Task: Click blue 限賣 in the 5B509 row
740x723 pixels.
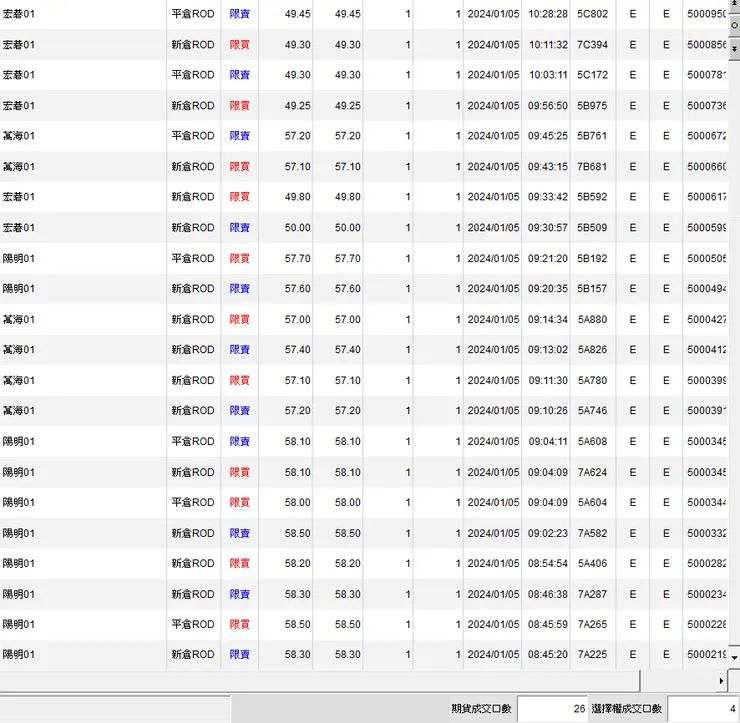Action: coord(240,227)
